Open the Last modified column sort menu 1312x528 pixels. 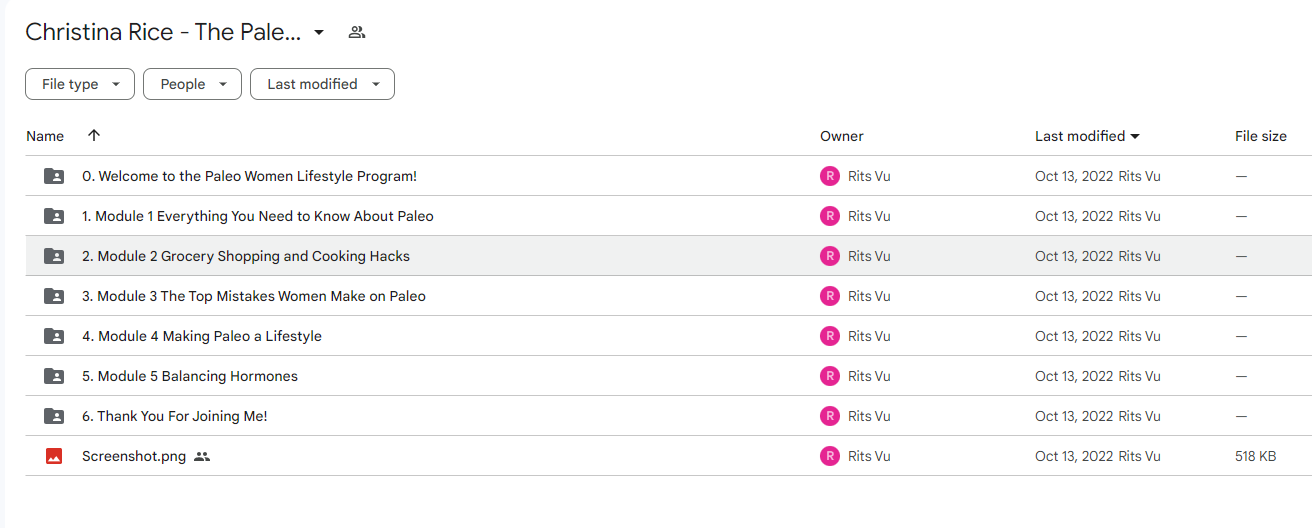(1088, 136)
